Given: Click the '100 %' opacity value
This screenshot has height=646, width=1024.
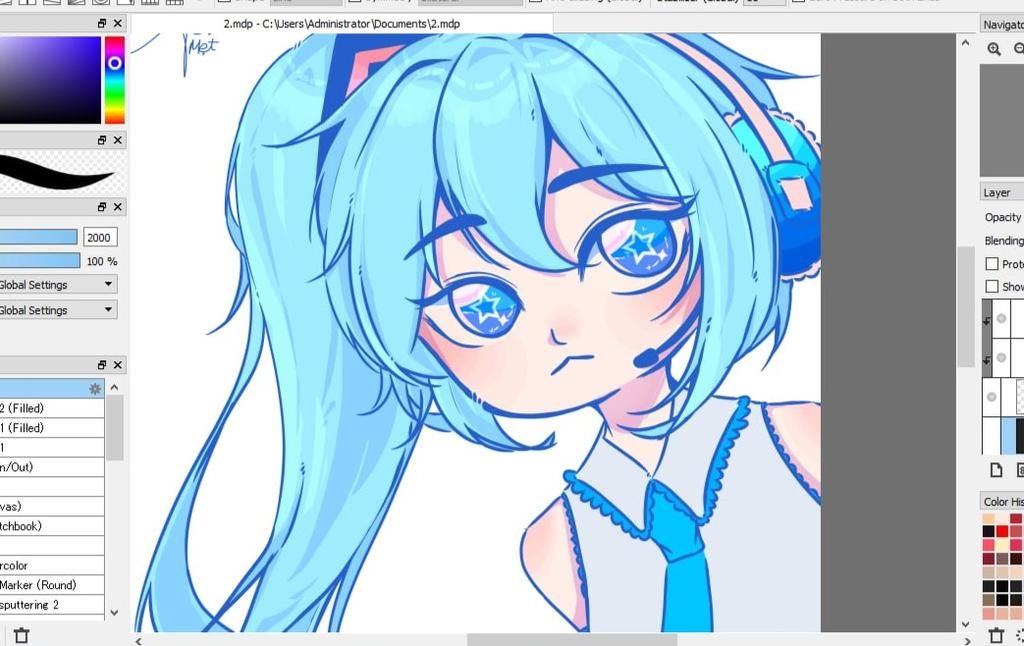Looking at the screenshot, I should (102, 261).
